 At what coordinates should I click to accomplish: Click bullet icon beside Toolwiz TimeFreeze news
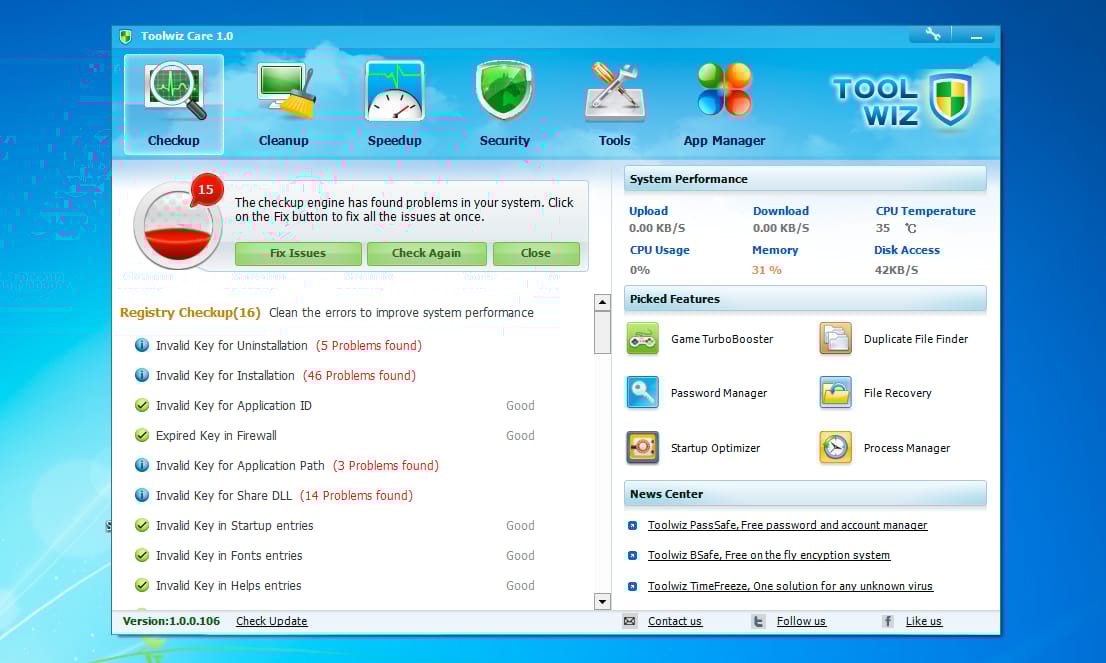633,586
